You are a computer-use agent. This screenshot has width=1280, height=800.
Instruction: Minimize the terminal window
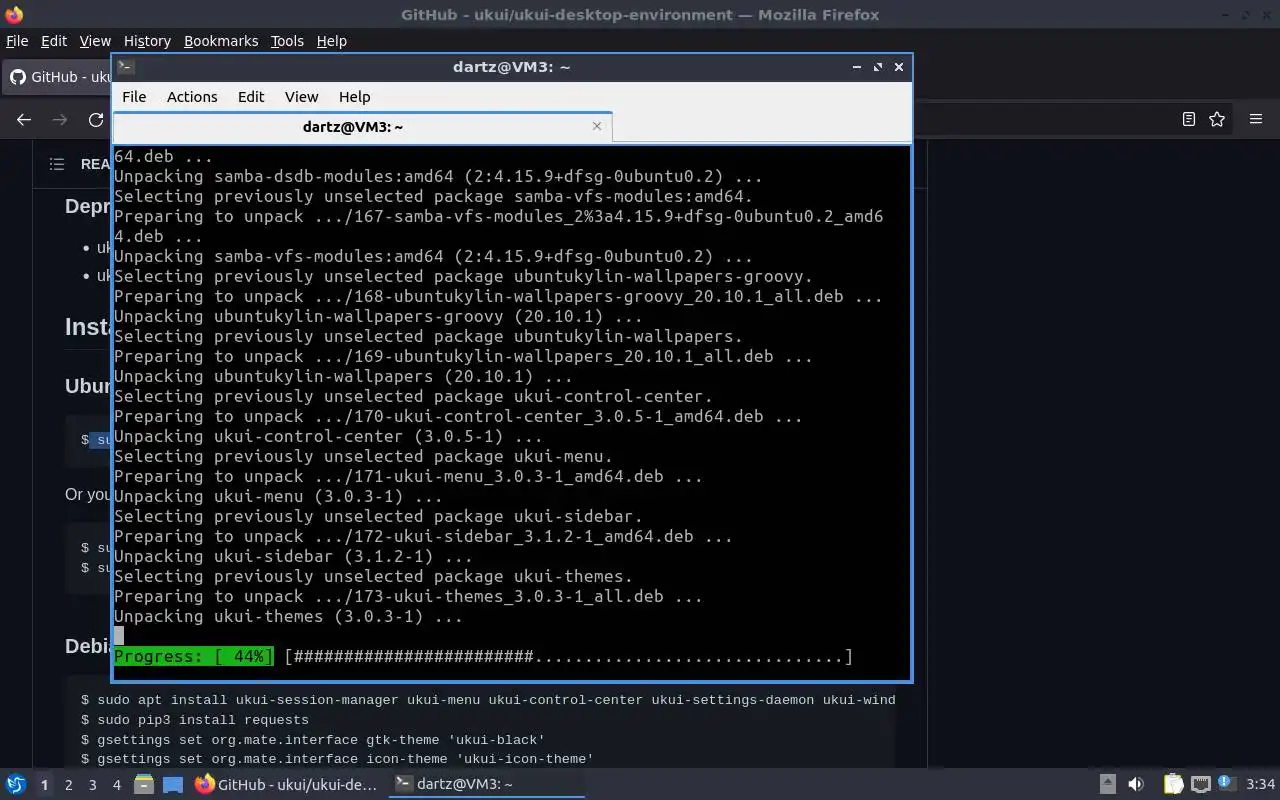click(x=857, y=67)
